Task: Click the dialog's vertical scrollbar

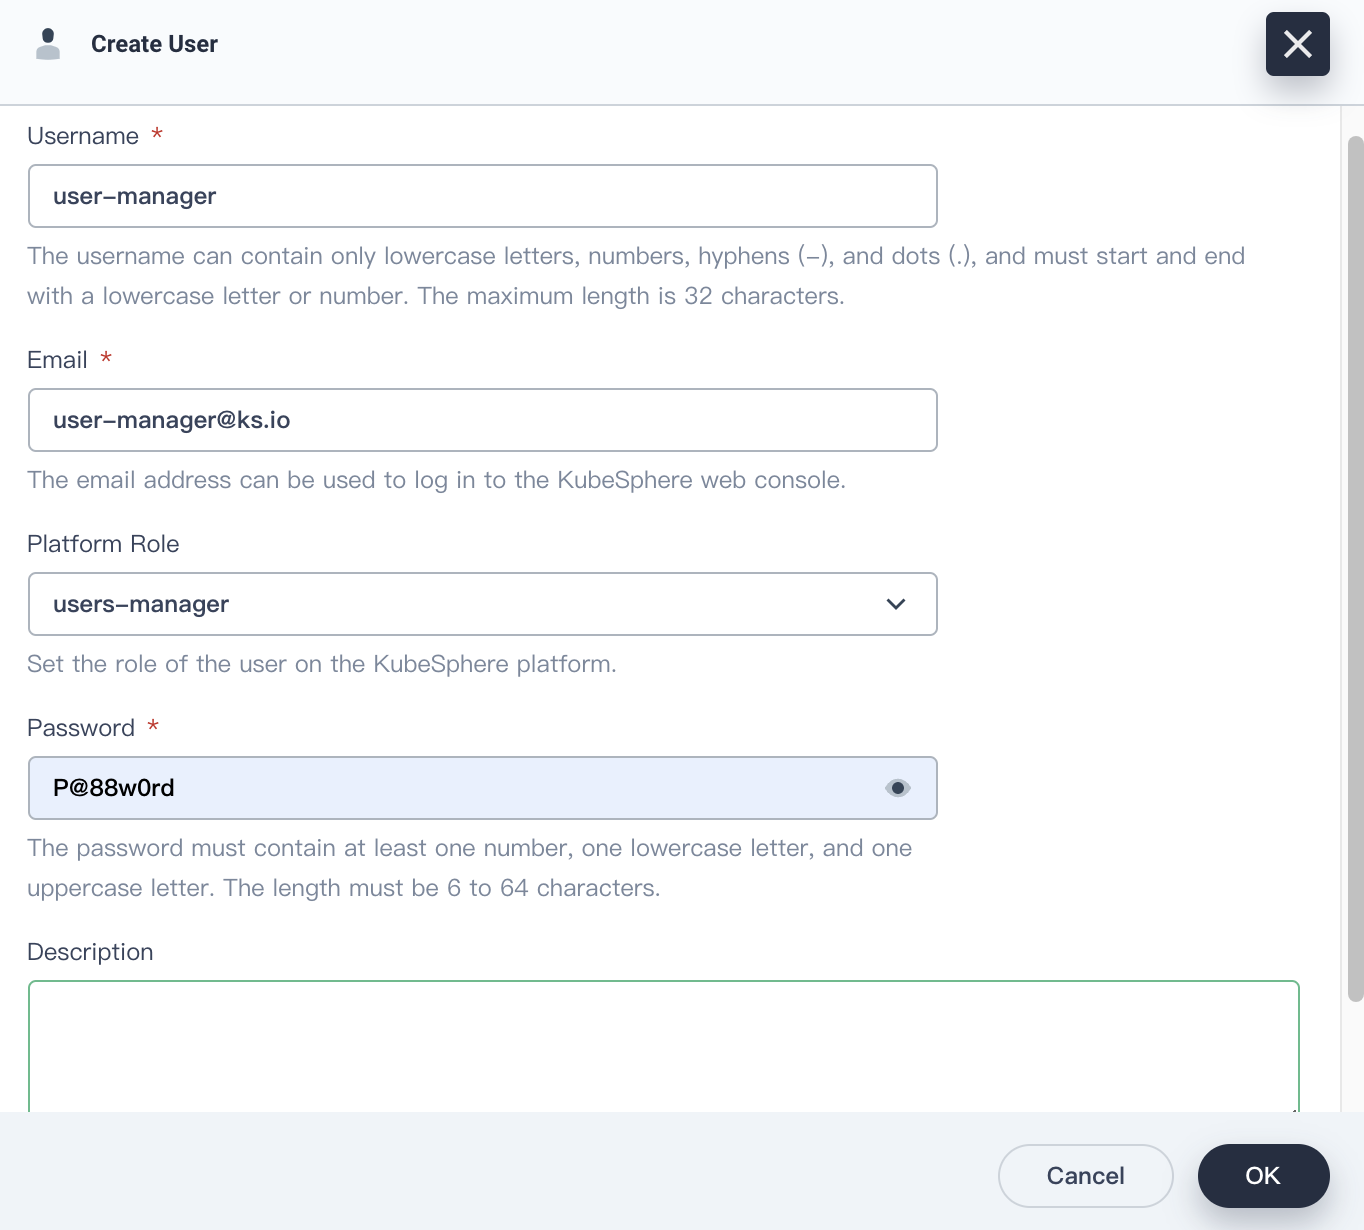Action: point(1355,568)
